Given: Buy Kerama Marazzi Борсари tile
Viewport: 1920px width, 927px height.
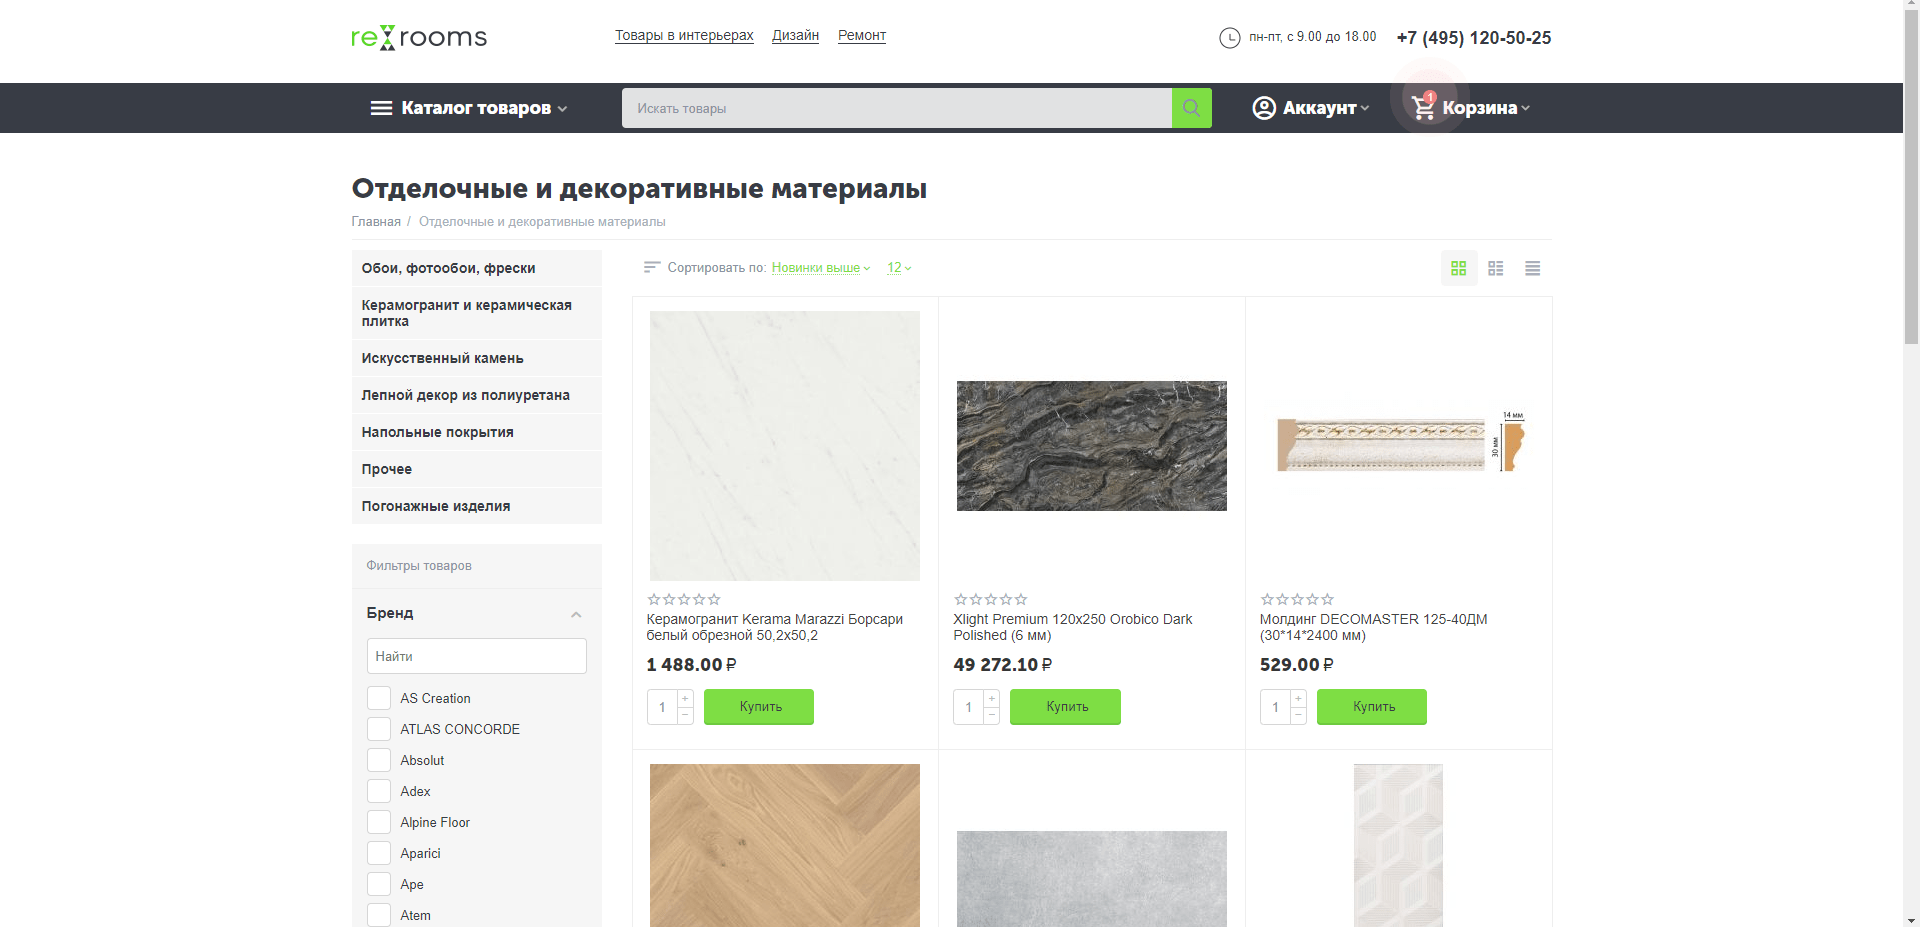Looking at the screenshot, I should click(x=759, y=707).
